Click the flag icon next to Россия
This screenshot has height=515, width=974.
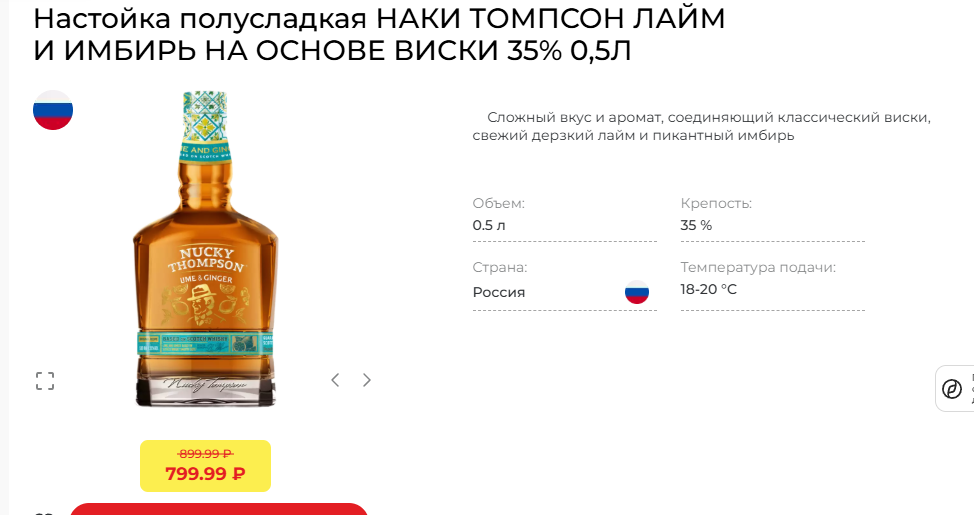coord(637,292)
